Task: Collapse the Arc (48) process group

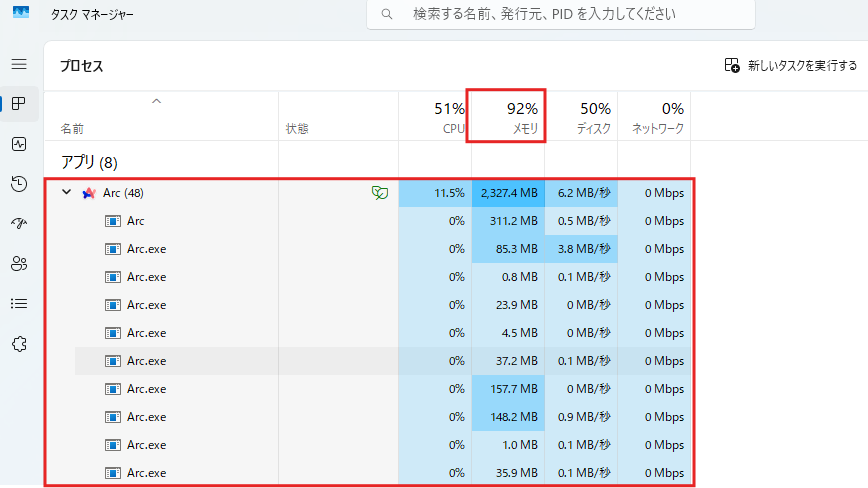Action: click(66, 192)
